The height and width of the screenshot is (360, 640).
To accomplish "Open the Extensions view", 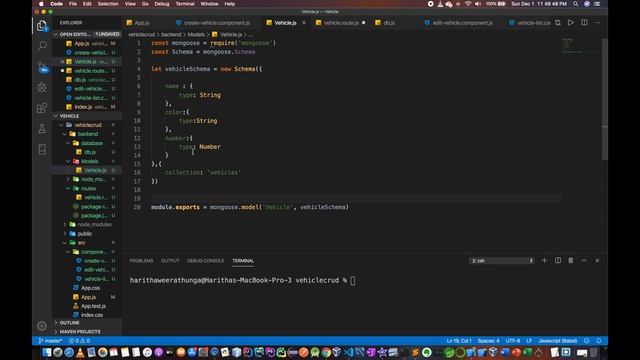I will [42, 108].
